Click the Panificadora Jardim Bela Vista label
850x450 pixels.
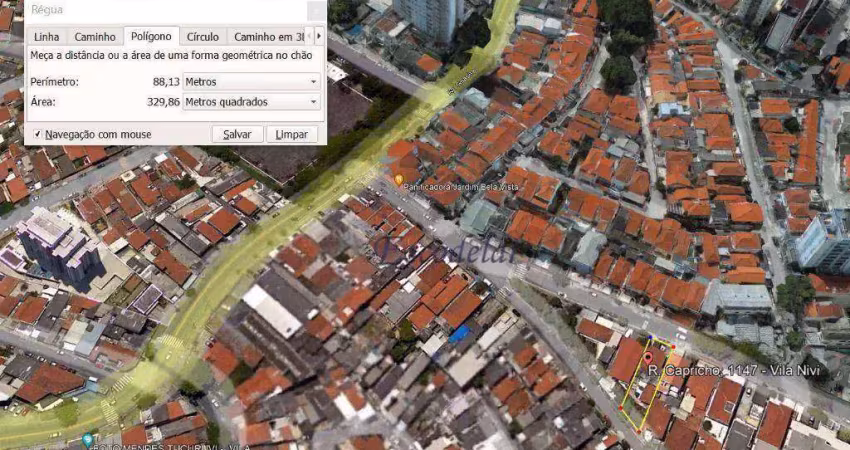pos(462,187)
